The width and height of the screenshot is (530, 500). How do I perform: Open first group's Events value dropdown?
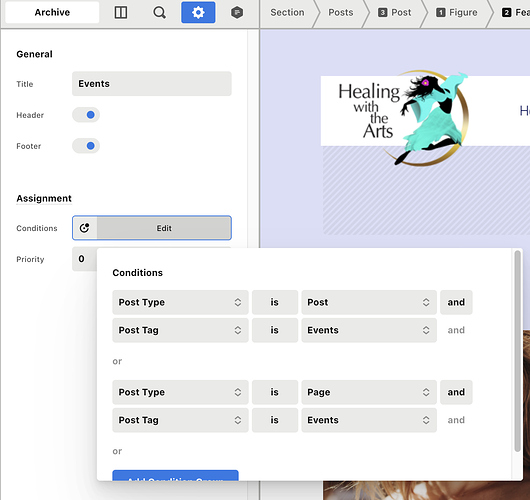pos(369,330)
